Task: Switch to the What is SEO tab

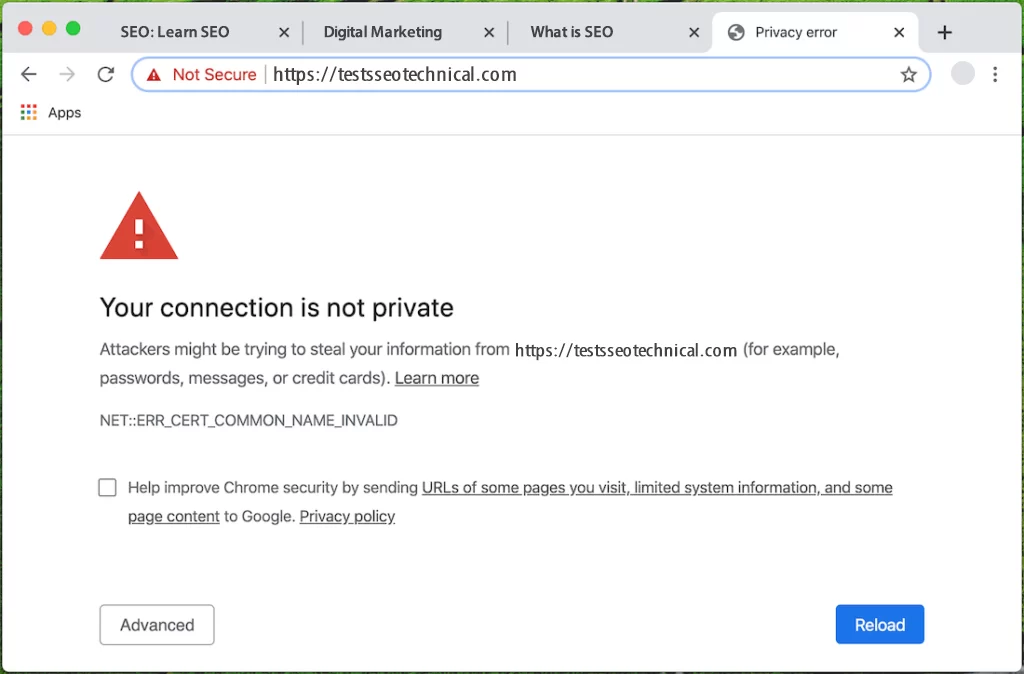Action: click(x=571, y=32)
